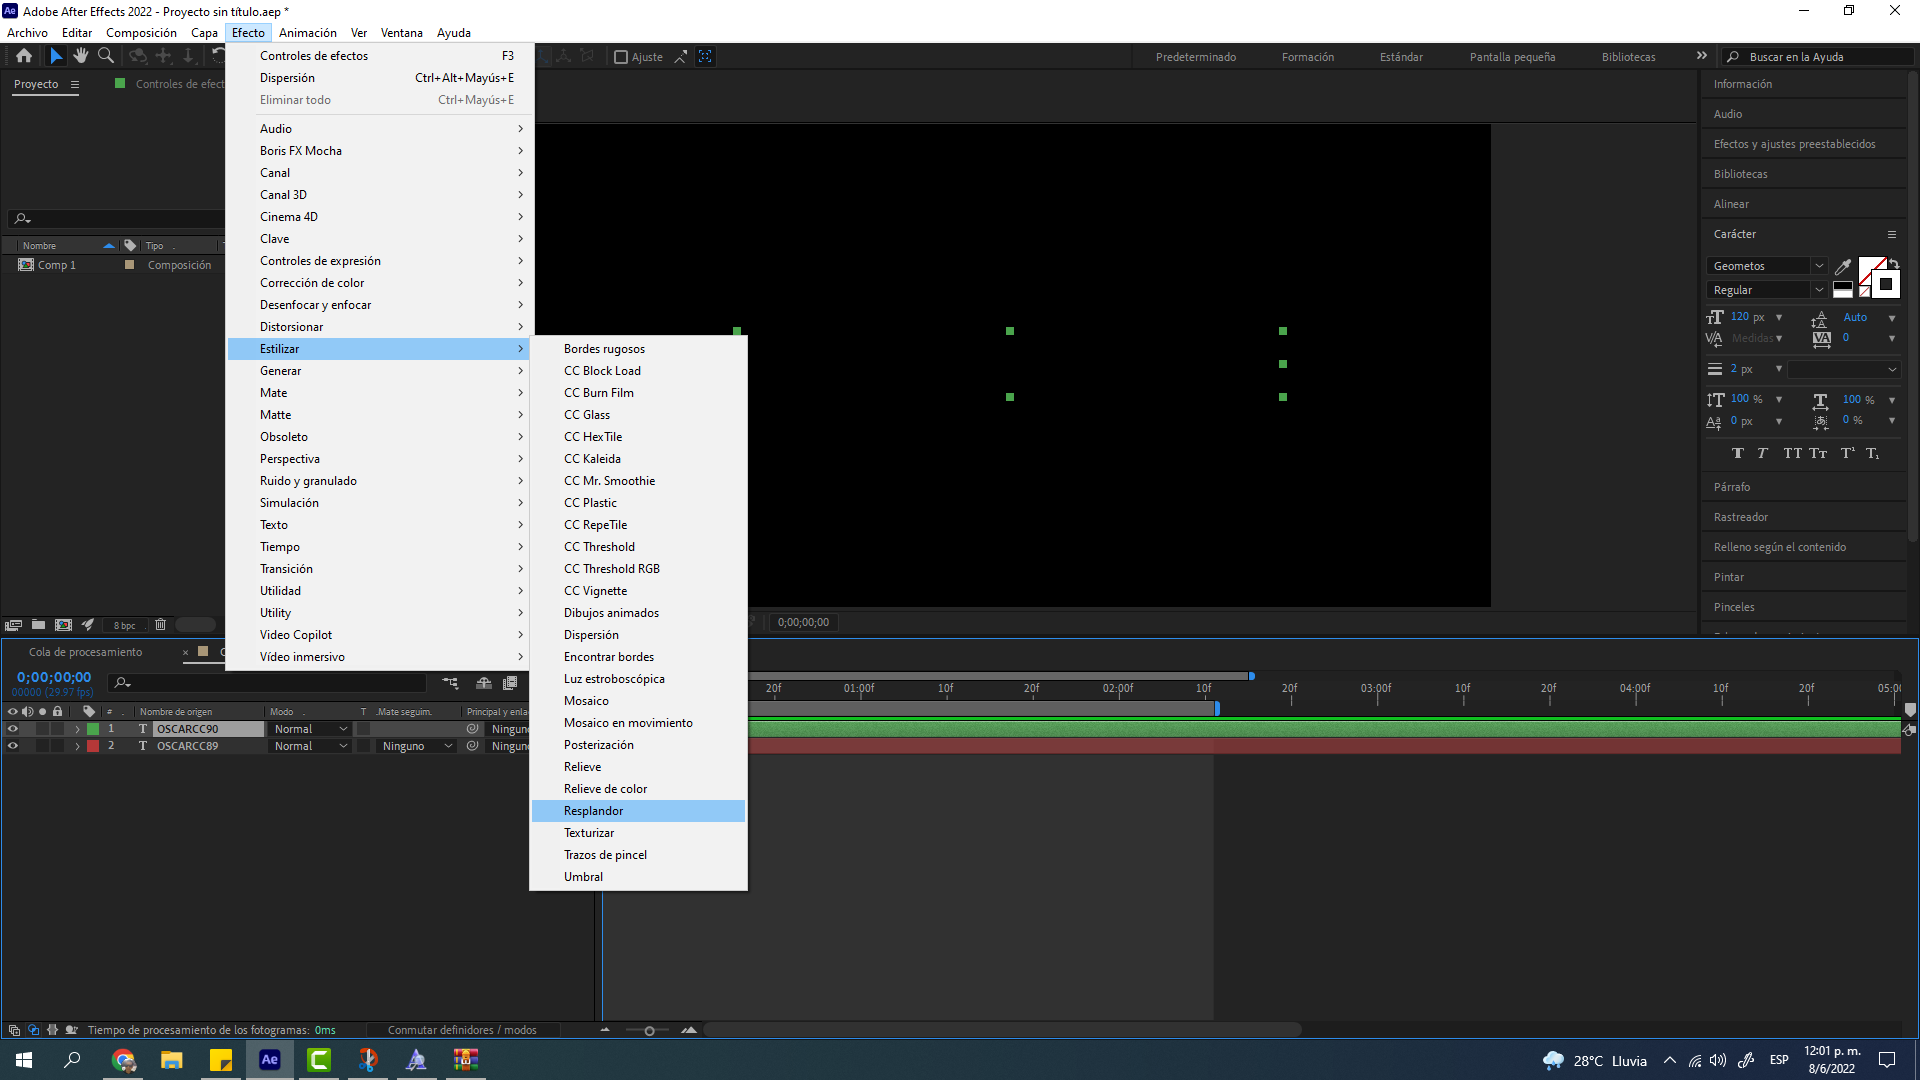Image resolution: width=1920 pixels, height=1080 pixels.
Task: Enable the Ajuste snapping checkbox
Action: [621, 57]
